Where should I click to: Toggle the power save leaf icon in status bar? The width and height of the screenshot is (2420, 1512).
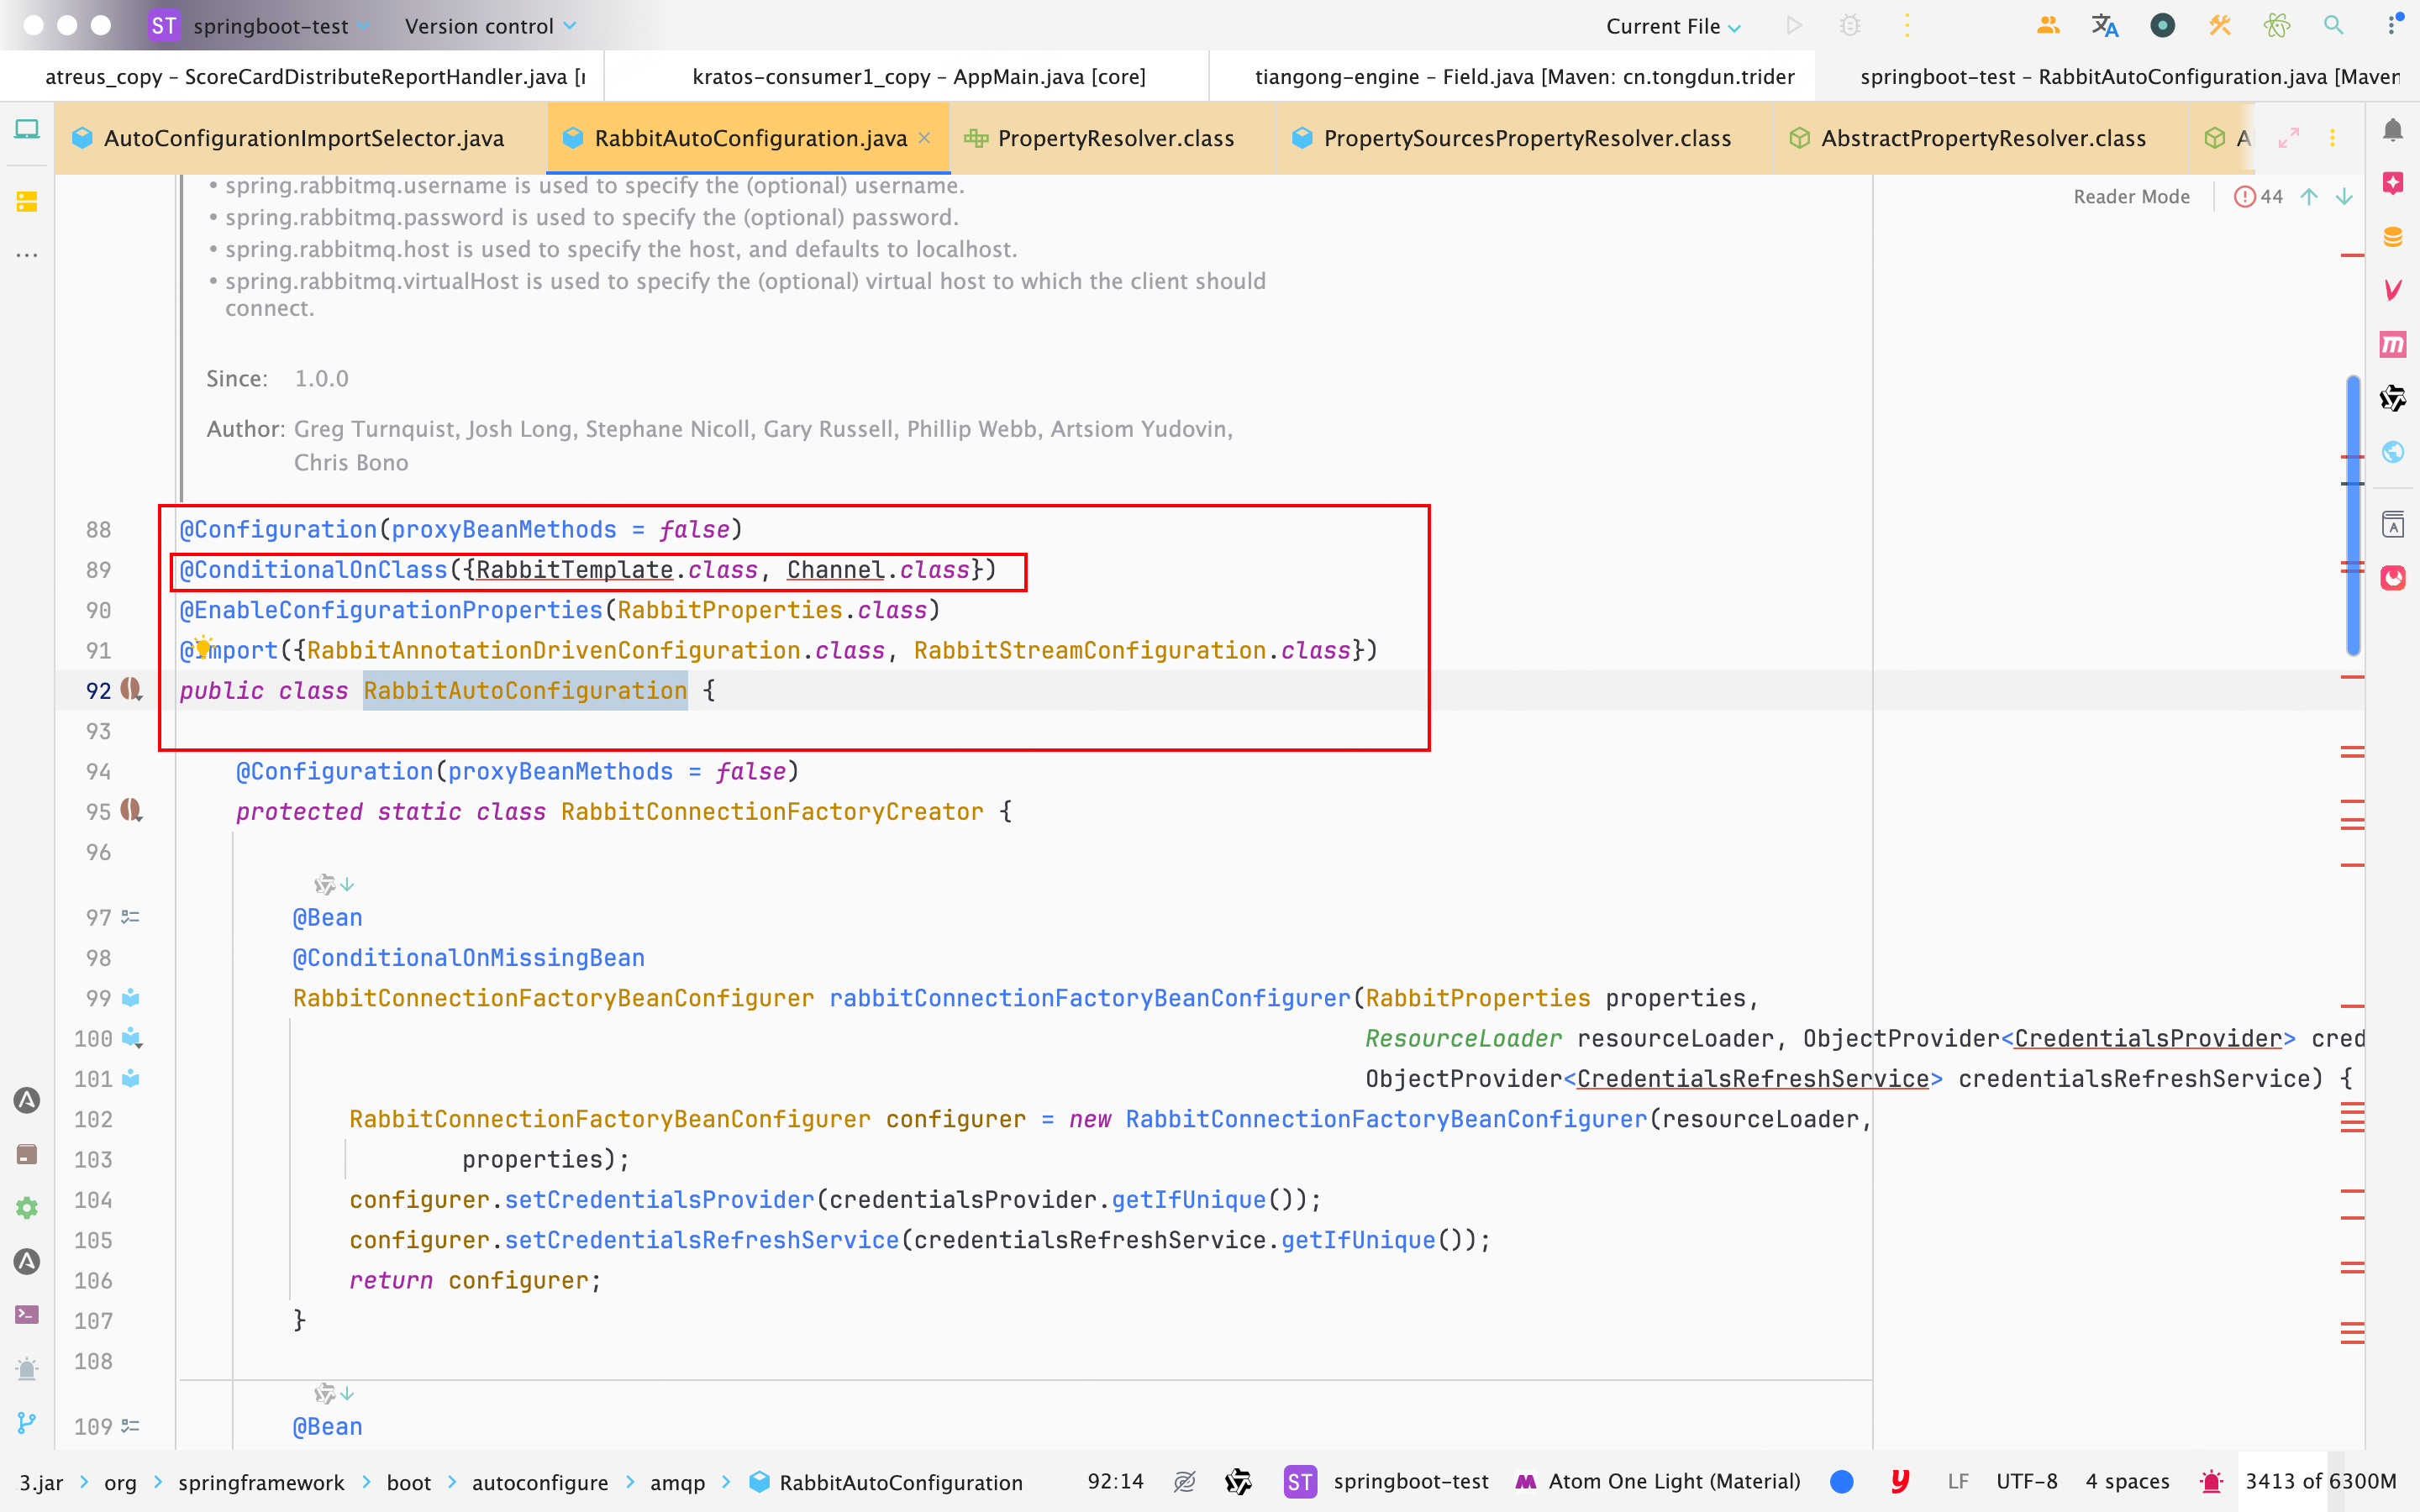point(1185,1481)
